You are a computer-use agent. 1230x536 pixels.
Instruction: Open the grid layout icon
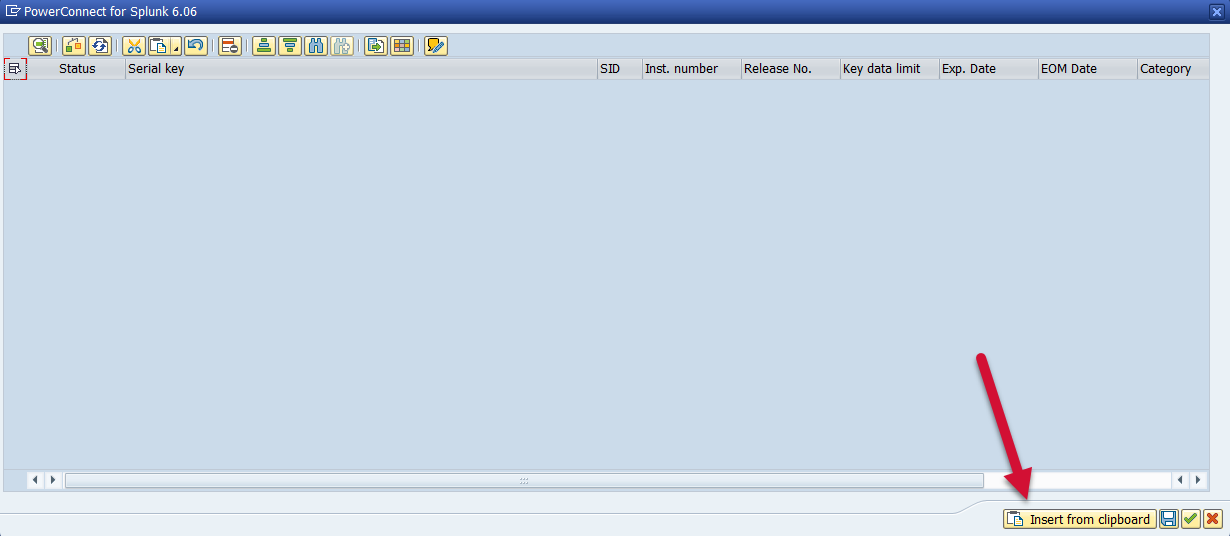(x=402, y=46)
